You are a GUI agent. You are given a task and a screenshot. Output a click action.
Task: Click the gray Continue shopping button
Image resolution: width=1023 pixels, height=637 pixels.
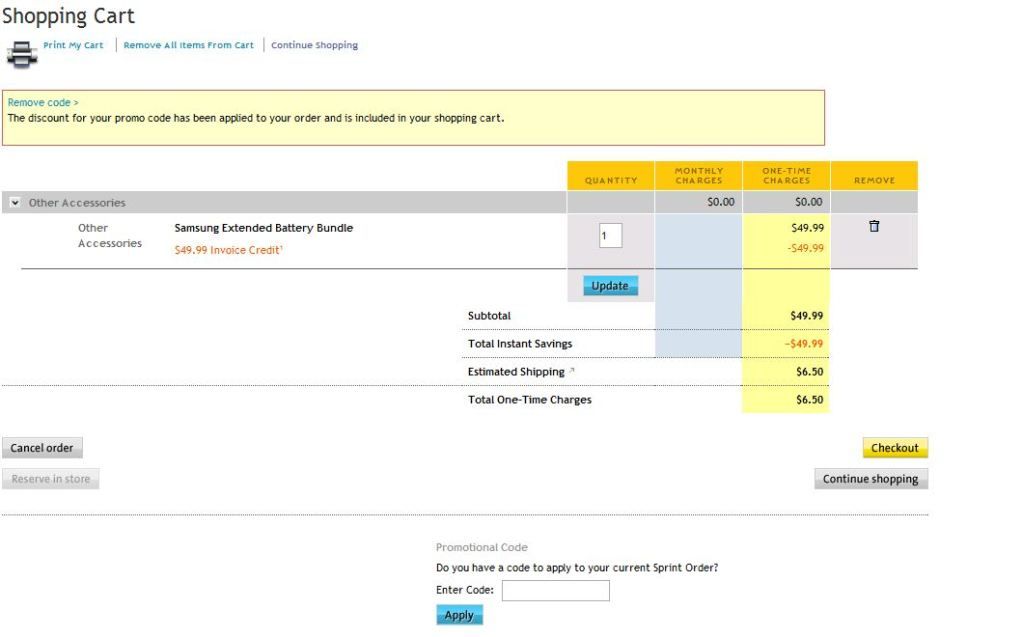[870, 478]
